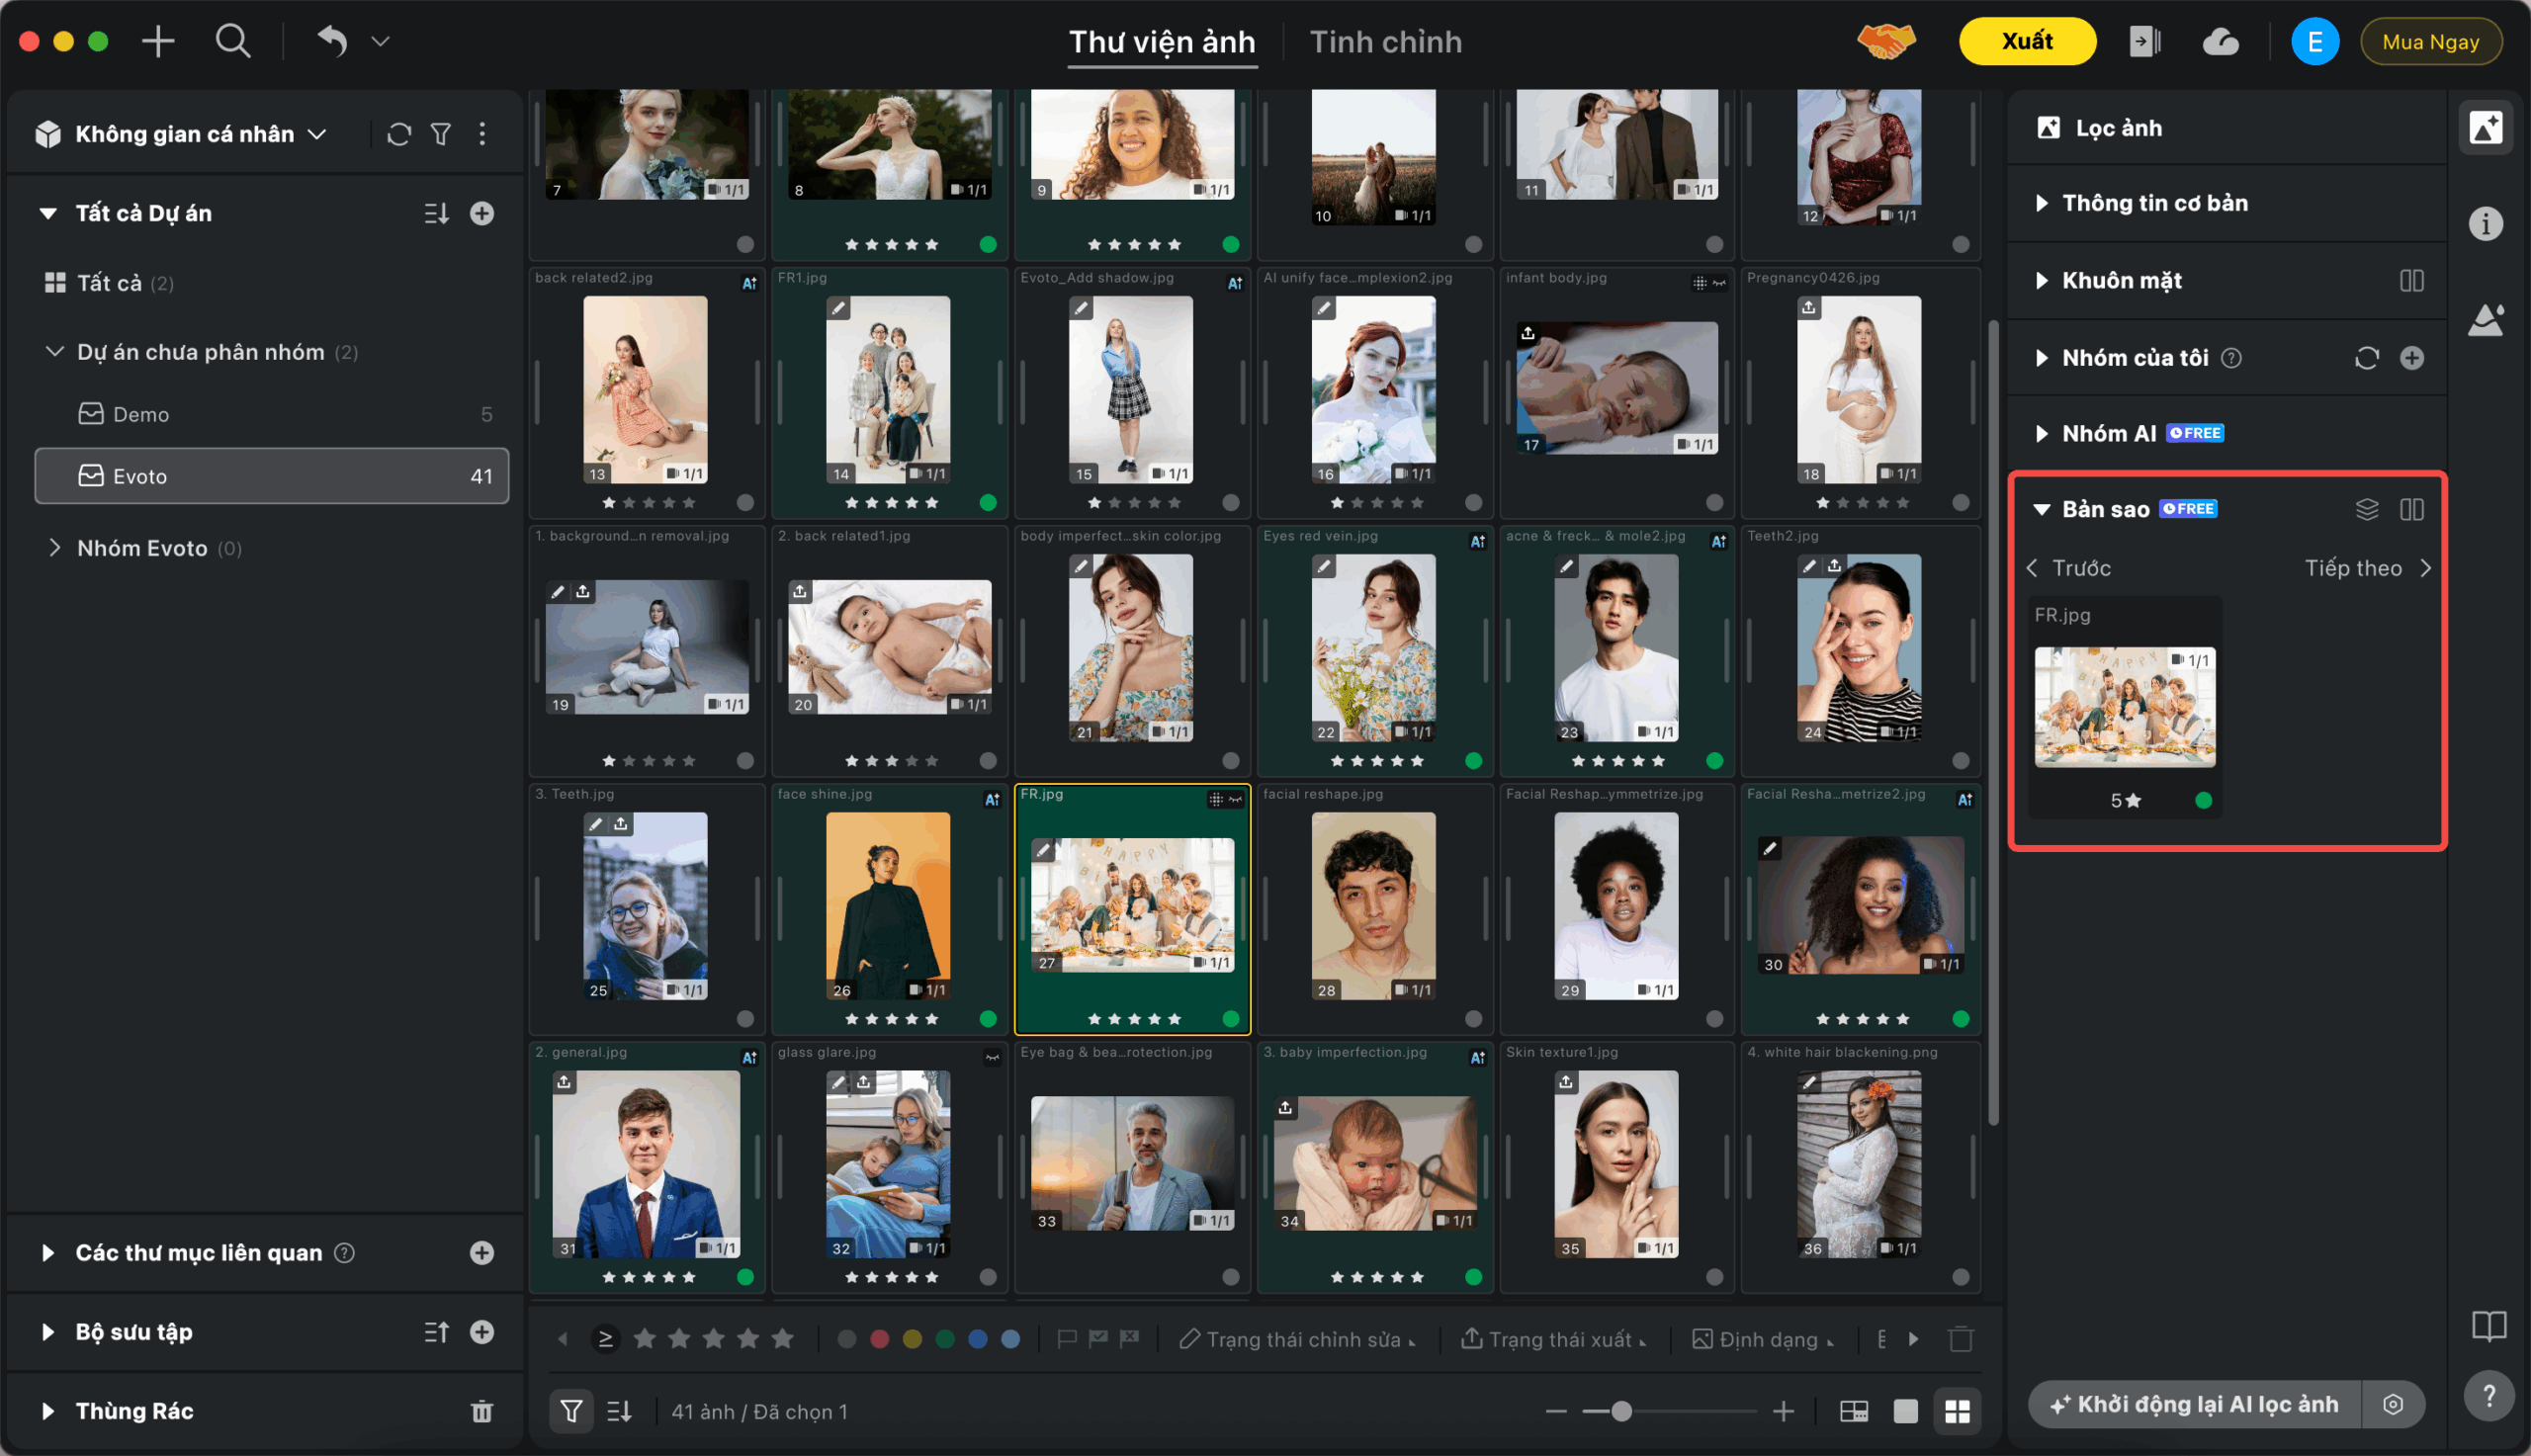This screenshot has width=2531, height=1456.
Task: Click the stacked layers icon in Bản sao
Action: [x=2366, y=510]
